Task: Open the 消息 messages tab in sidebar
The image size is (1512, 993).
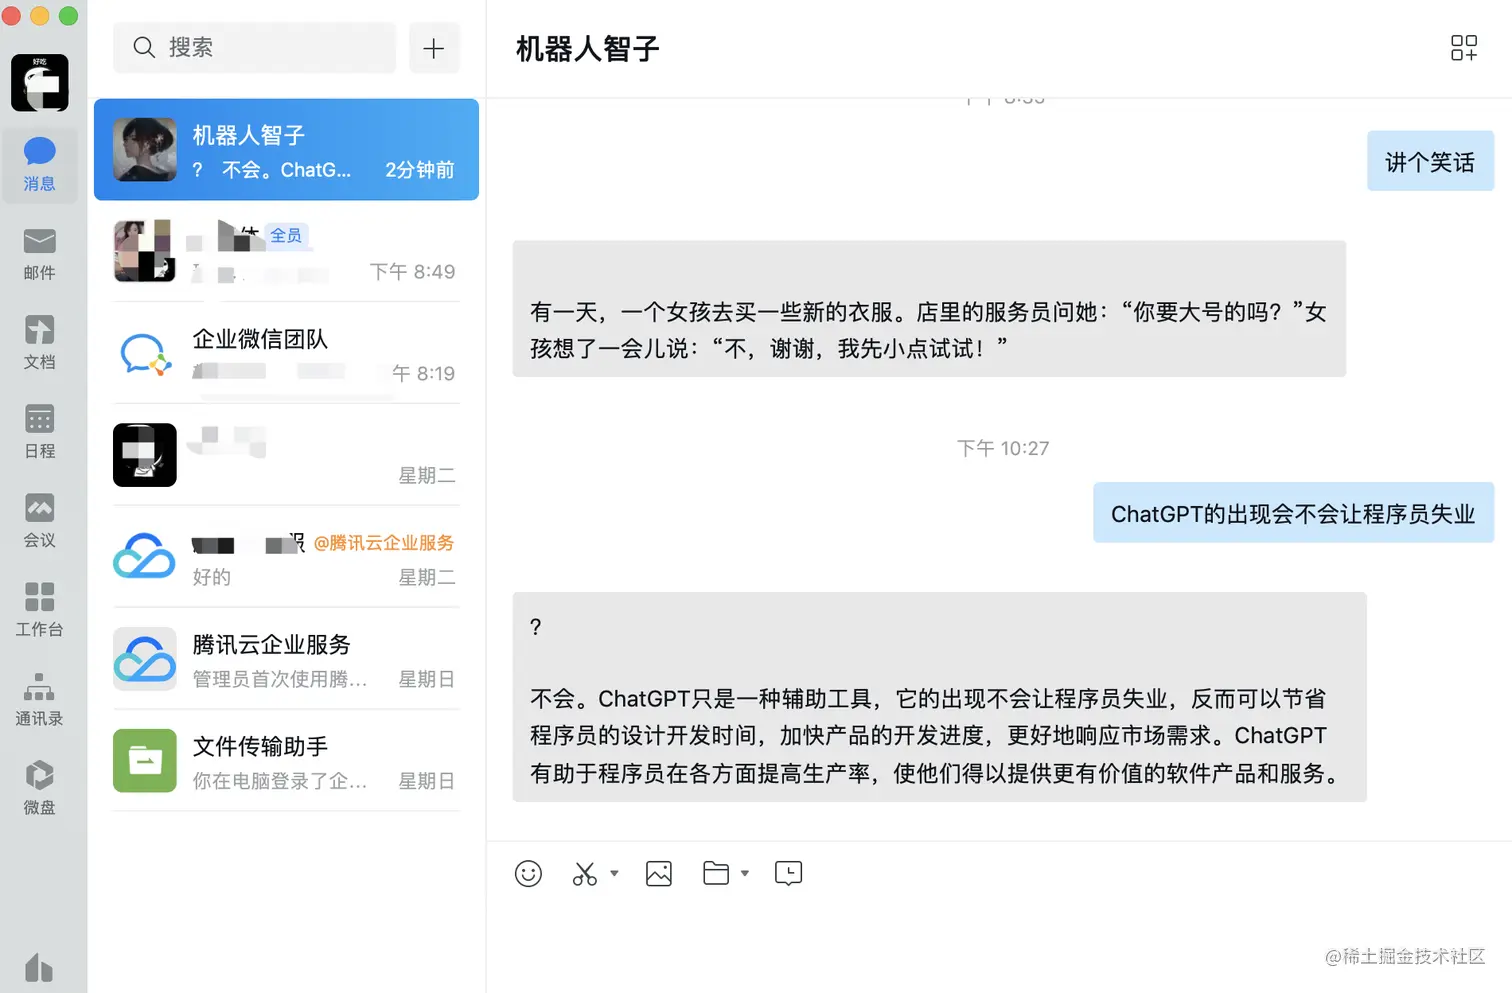Action: (39, 165)
